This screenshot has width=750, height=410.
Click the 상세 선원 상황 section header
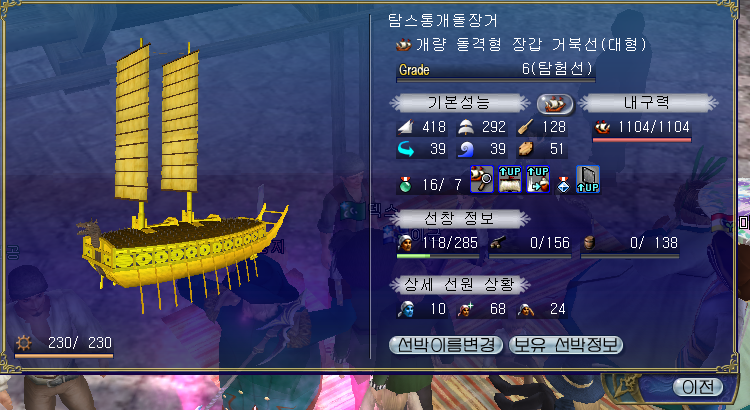[460, 285]
